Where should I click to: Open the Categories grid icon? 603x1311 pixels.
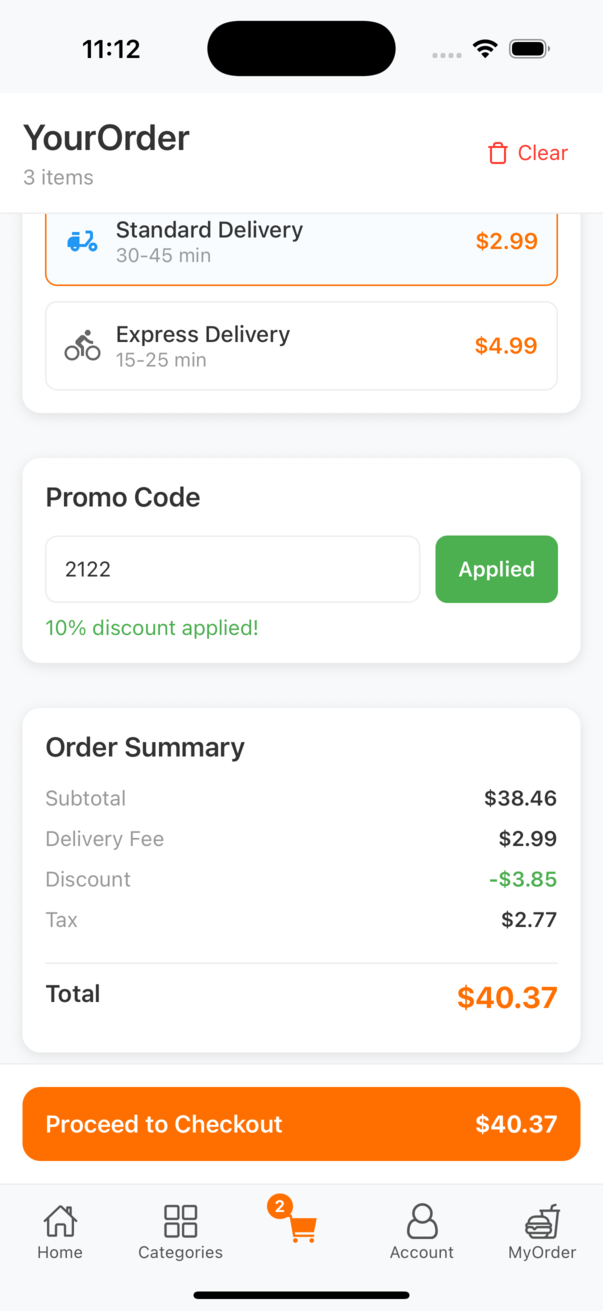(181, 1221)
